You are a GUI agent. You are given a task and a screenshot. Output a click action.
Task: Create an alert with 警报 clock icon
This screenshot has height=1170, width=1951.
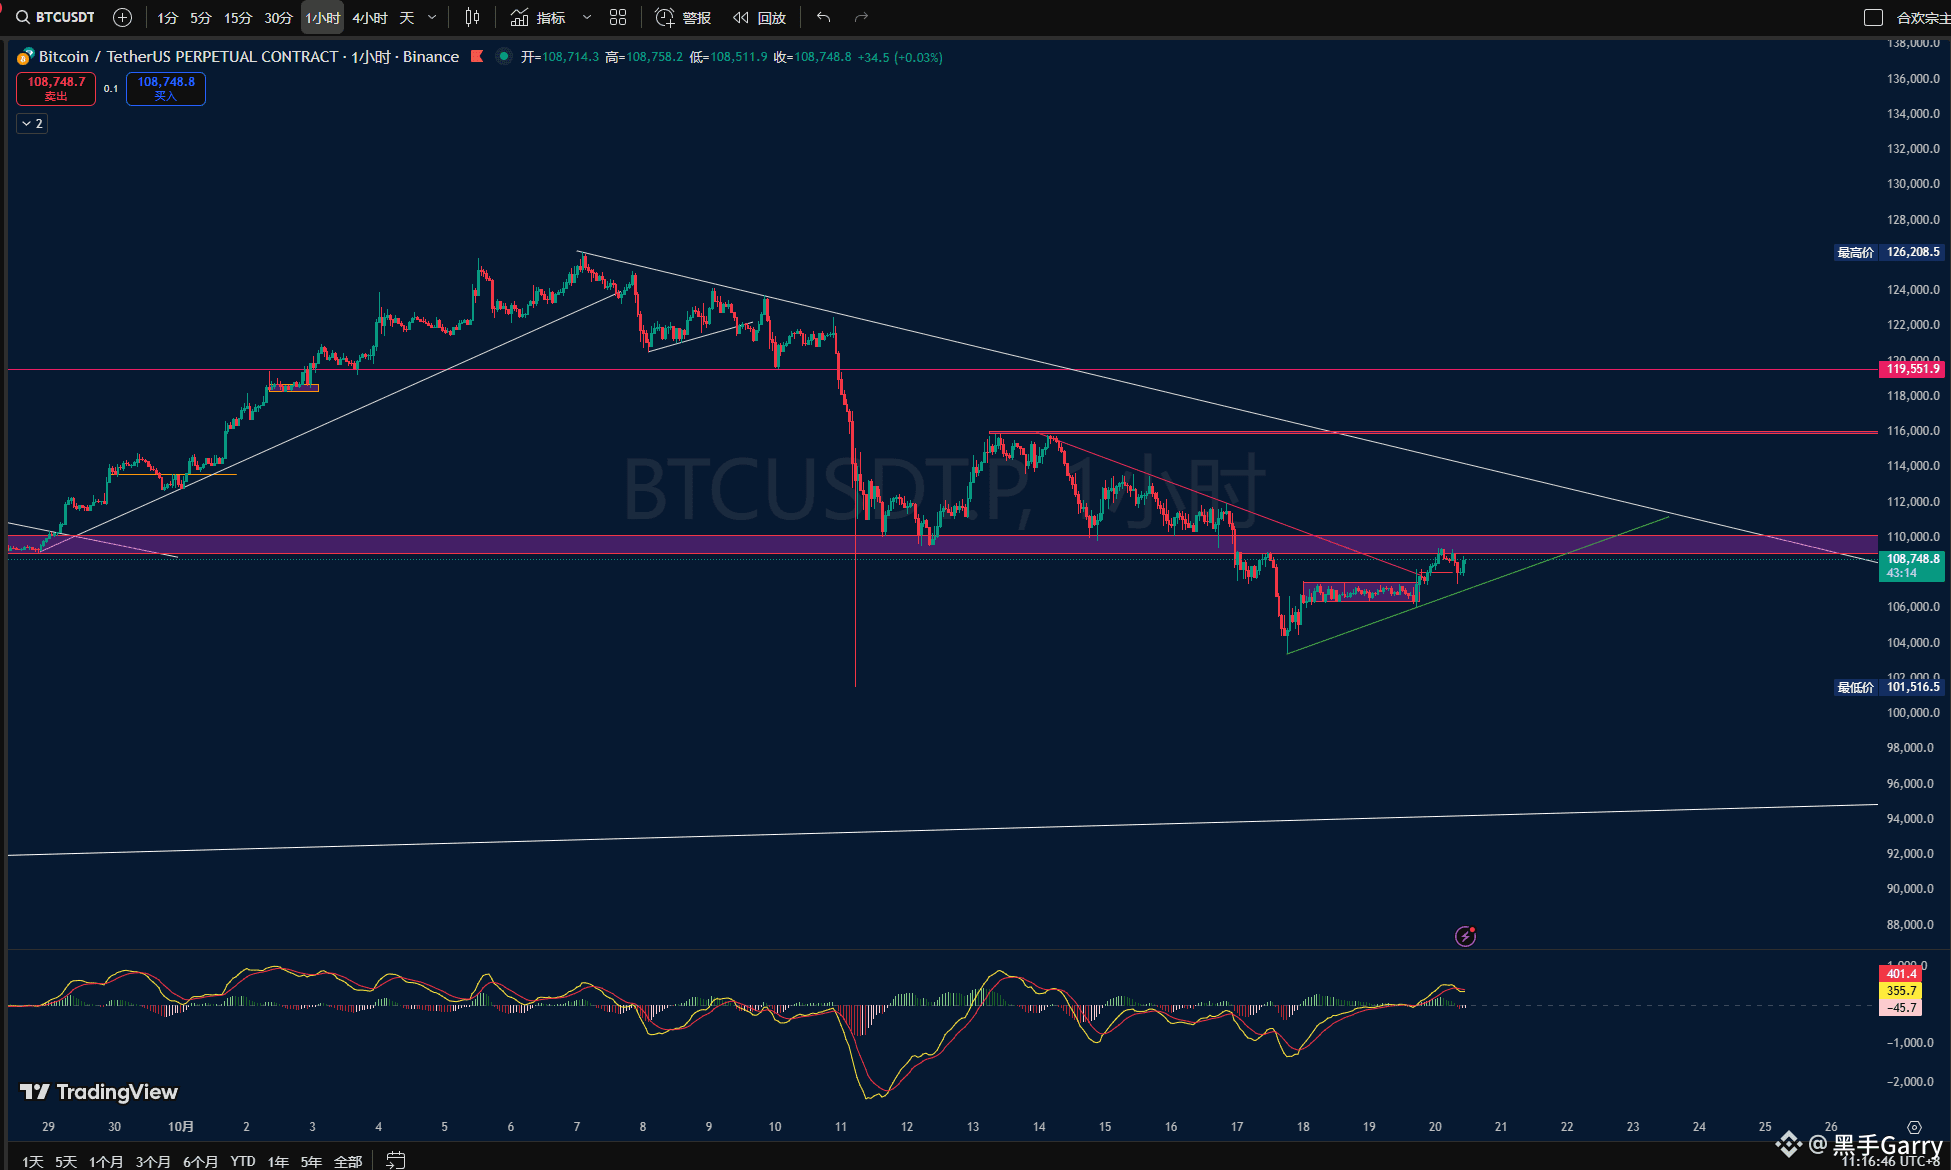click(664, 17)
